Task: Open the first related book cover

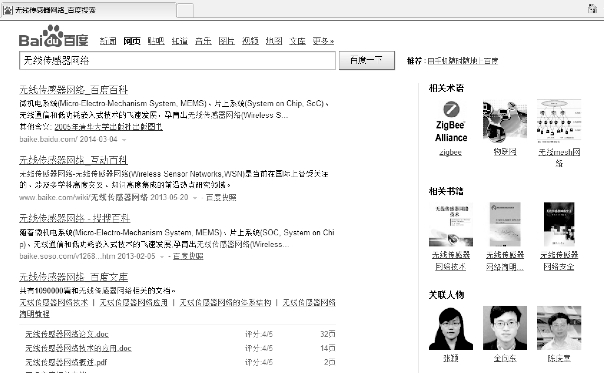Action: coord(451,224)
